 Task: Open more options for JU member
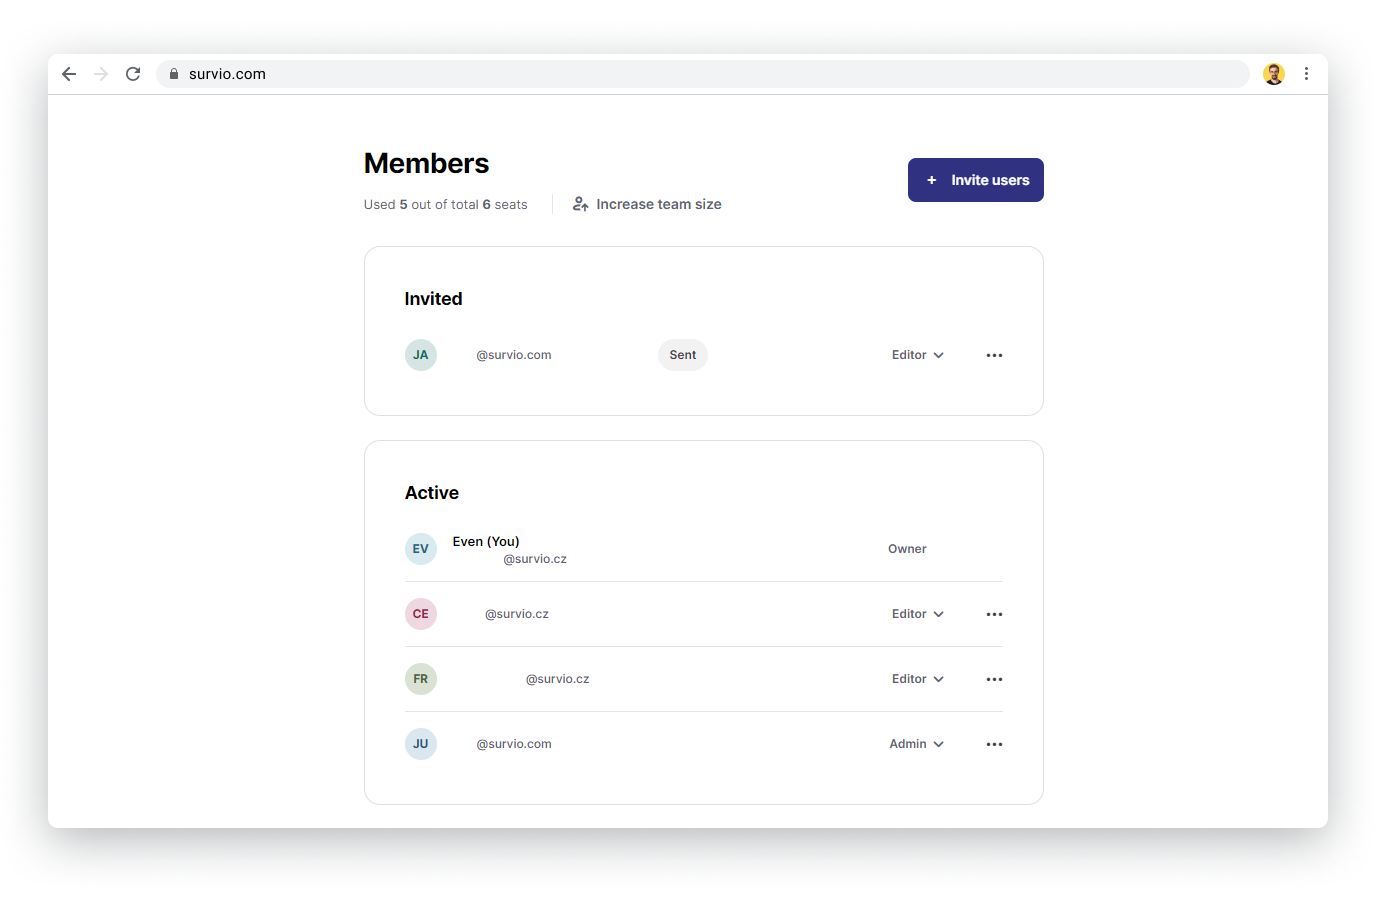994,744
